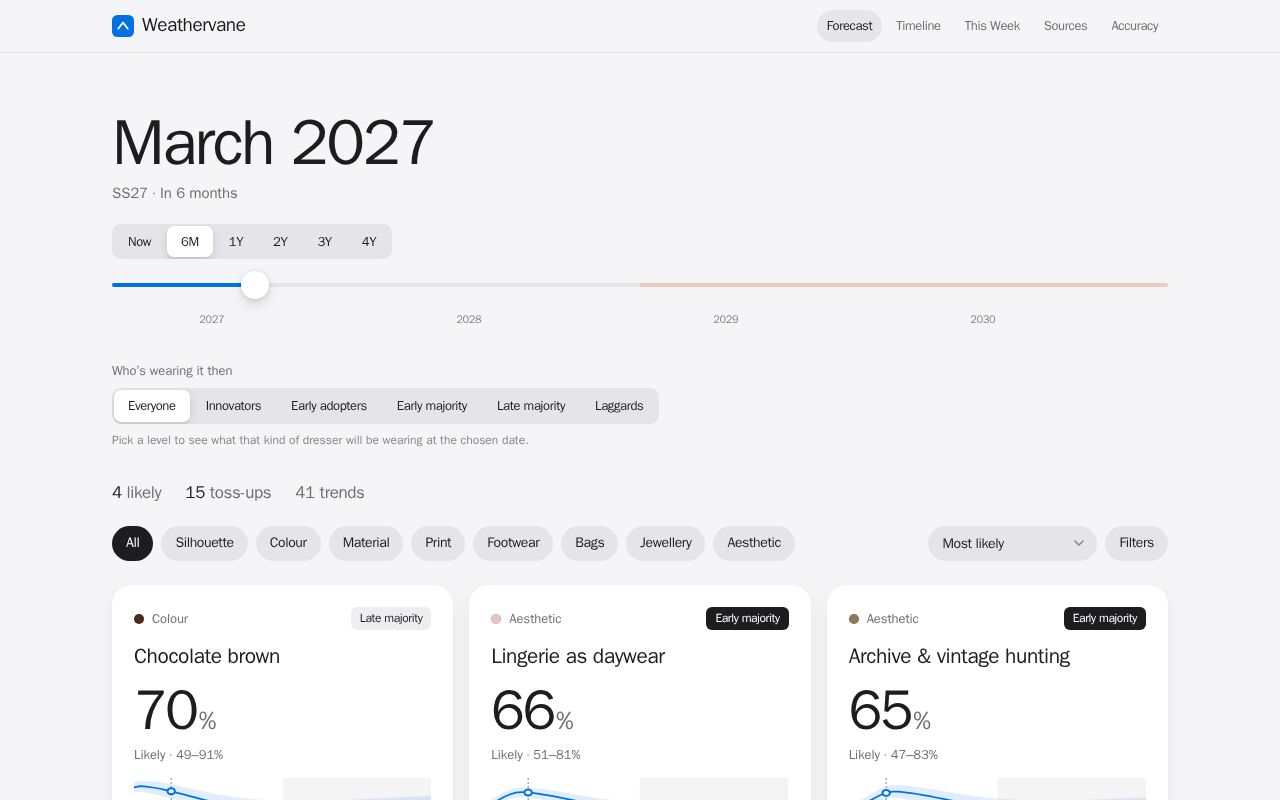Choose the Late majority dresser segment

(531, 406)
